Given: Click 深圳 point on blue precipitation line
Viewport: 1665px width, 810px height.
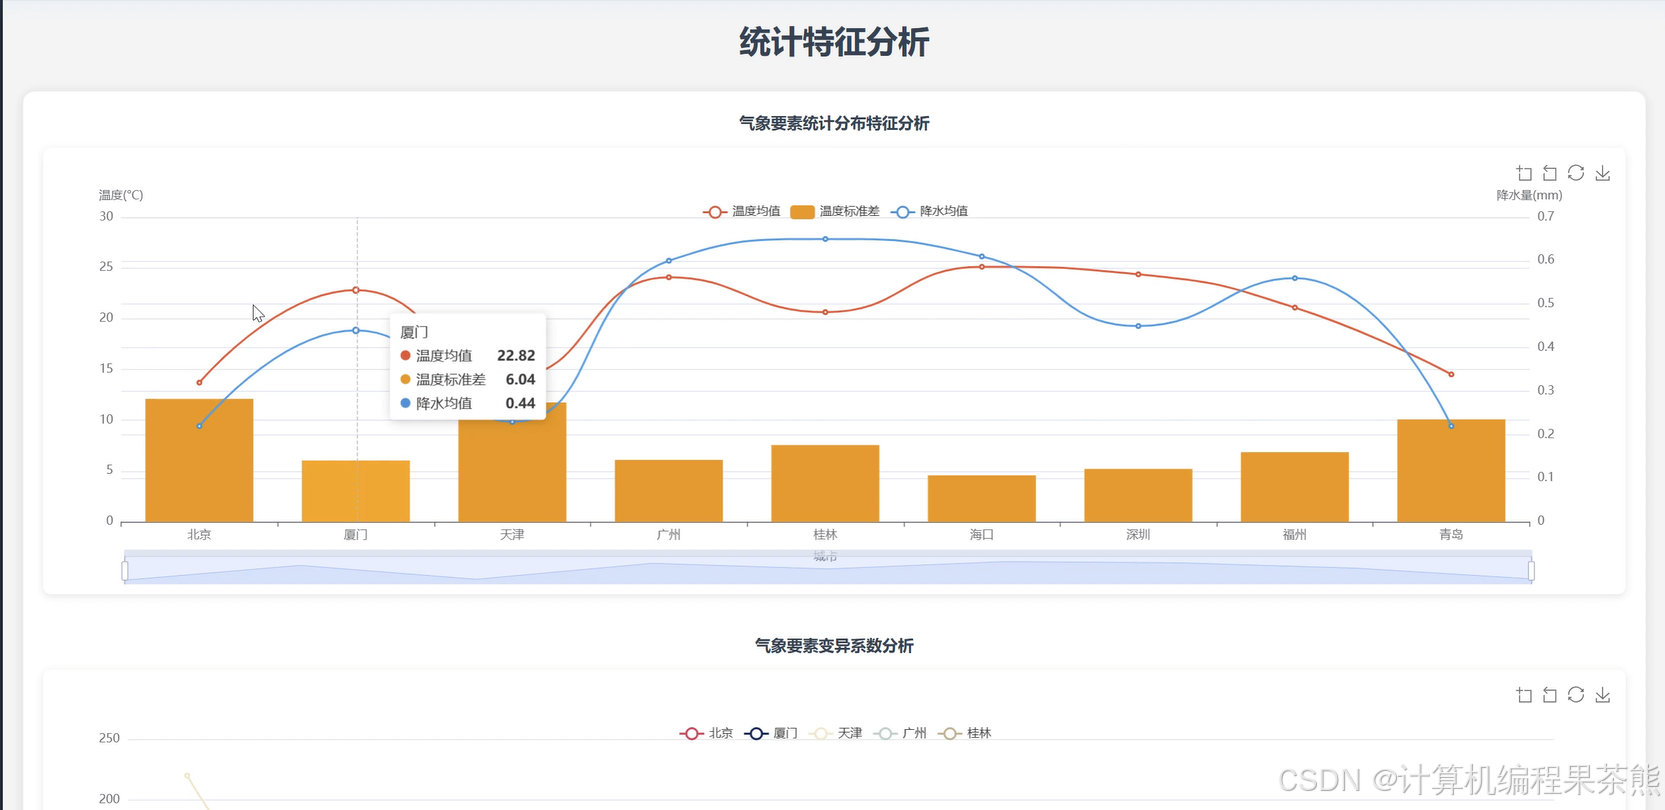Looking at the screenshot, I should [x=1138, y=326].
